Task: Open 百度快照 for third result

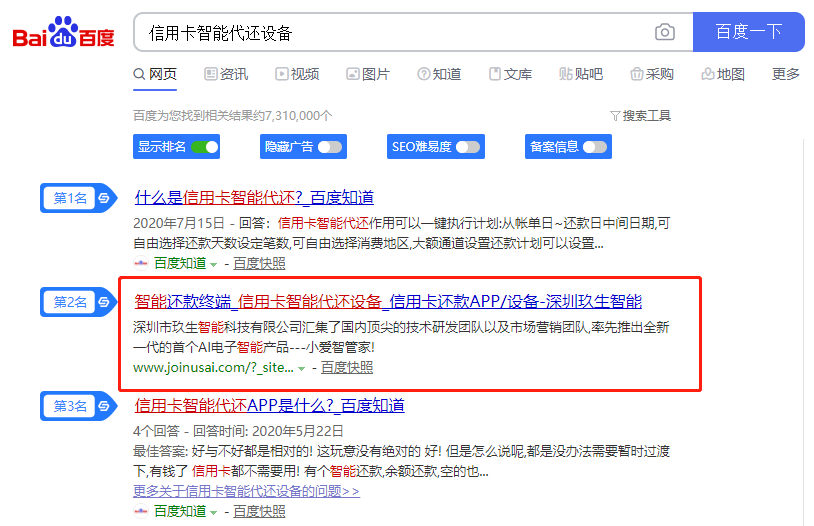Action: pos(259,511)
